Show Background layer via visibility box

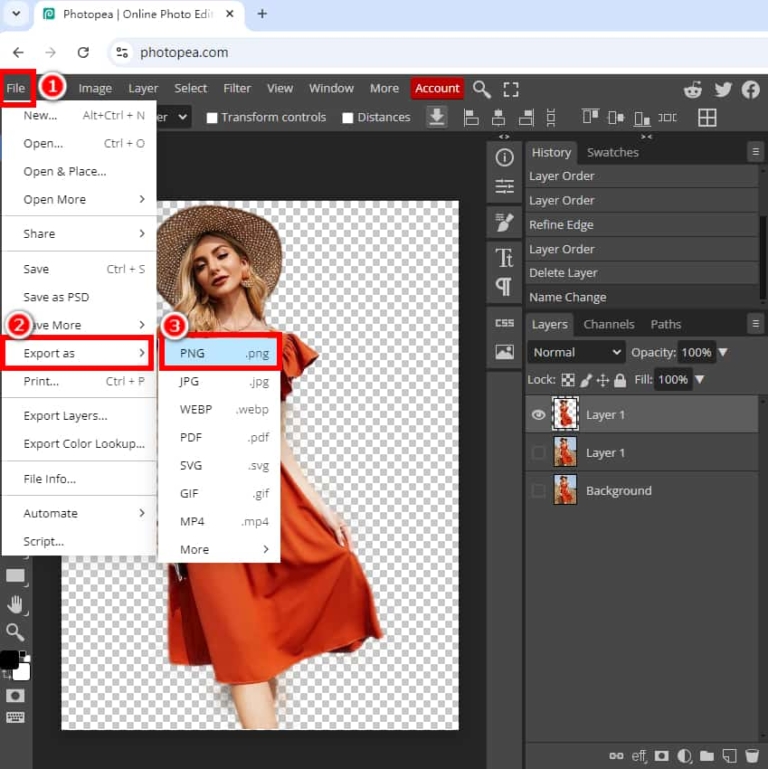[x=538, y=490]
